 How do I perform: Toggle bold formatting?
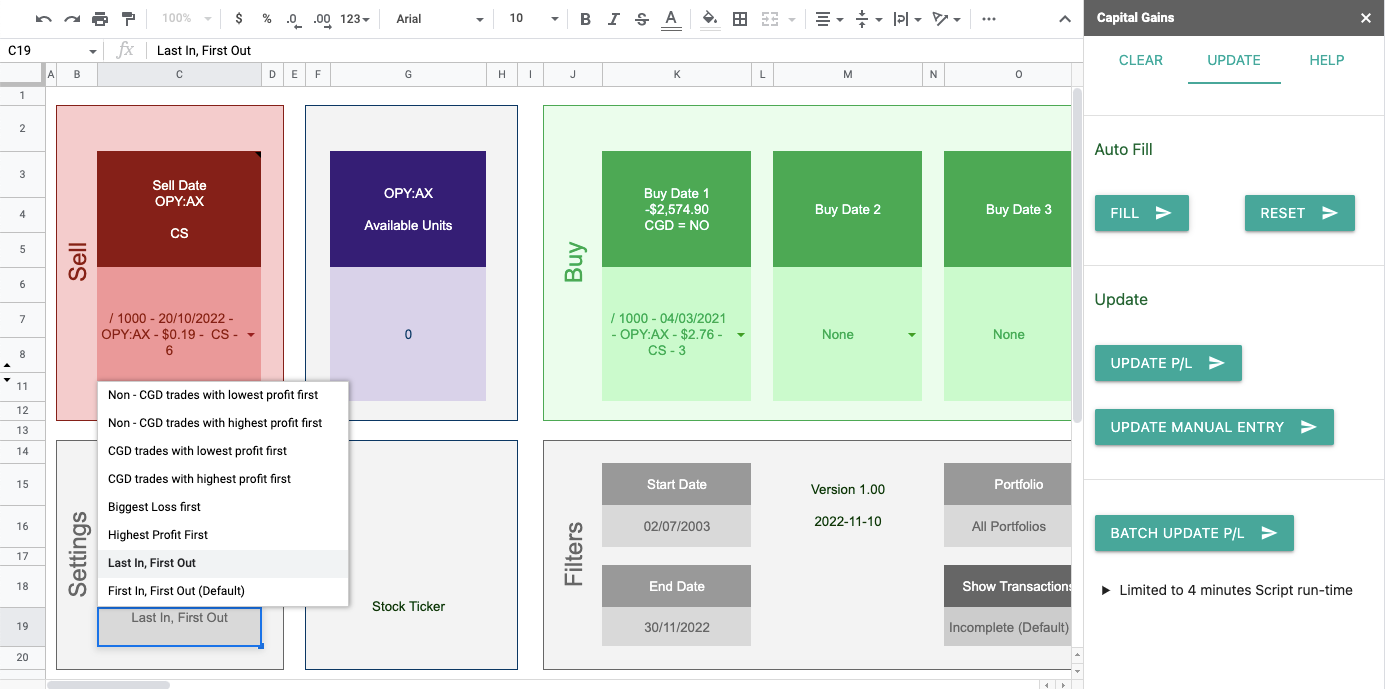click(585, 19)
